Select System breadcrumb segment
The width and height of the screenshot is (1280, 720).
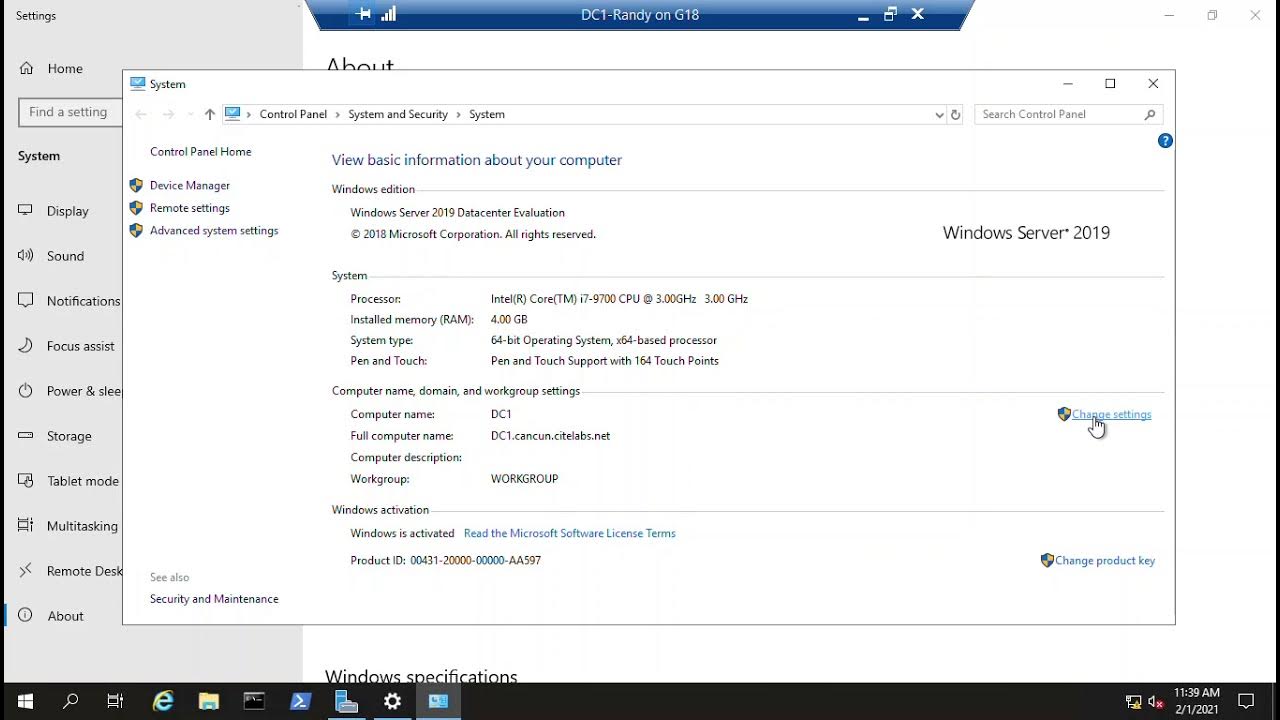coord(487,114)
